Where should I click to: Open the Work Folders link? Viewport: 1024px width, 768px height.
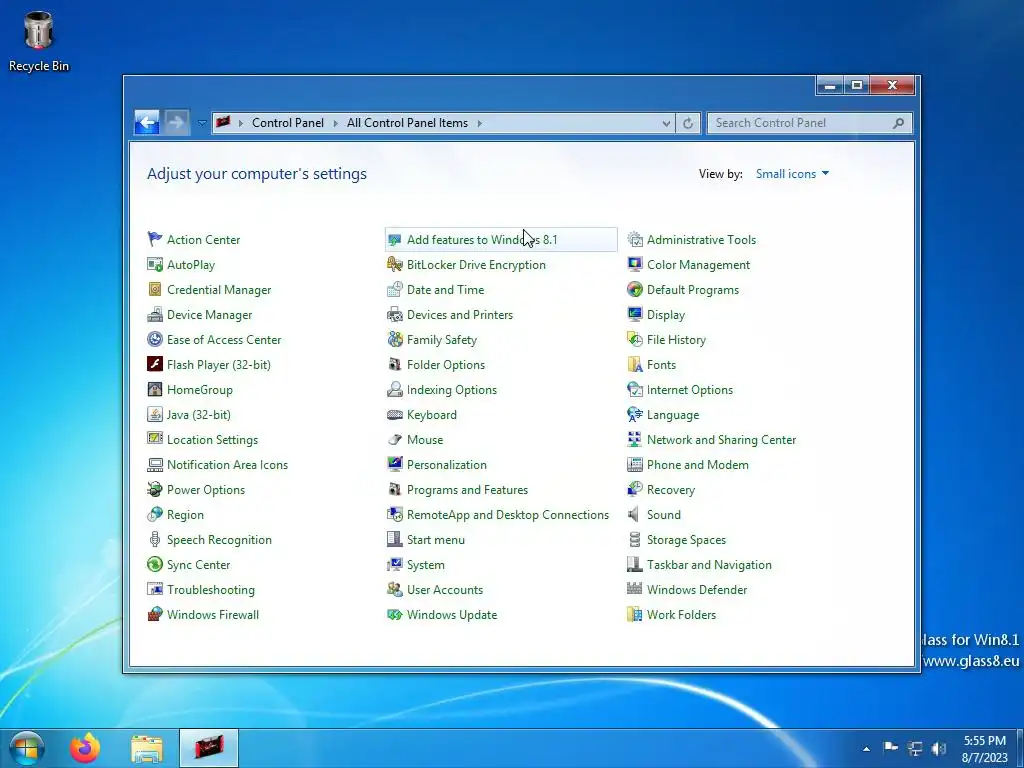[x=681, y=615]
